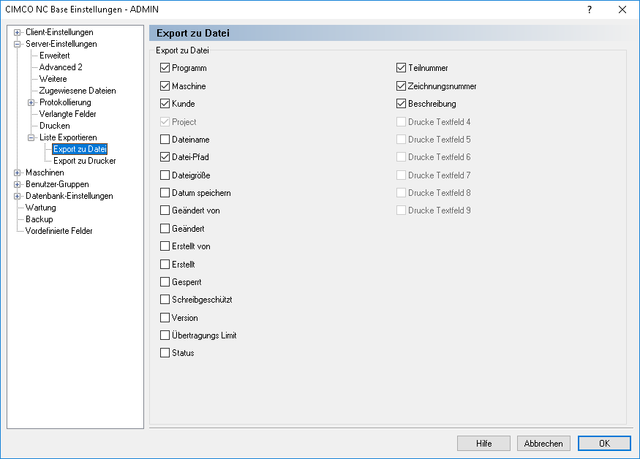Image resolution: width=640 pixels, height=459 pixels.
Task: Select Vordefinierte Felder tree item
Action: (58, 231)
